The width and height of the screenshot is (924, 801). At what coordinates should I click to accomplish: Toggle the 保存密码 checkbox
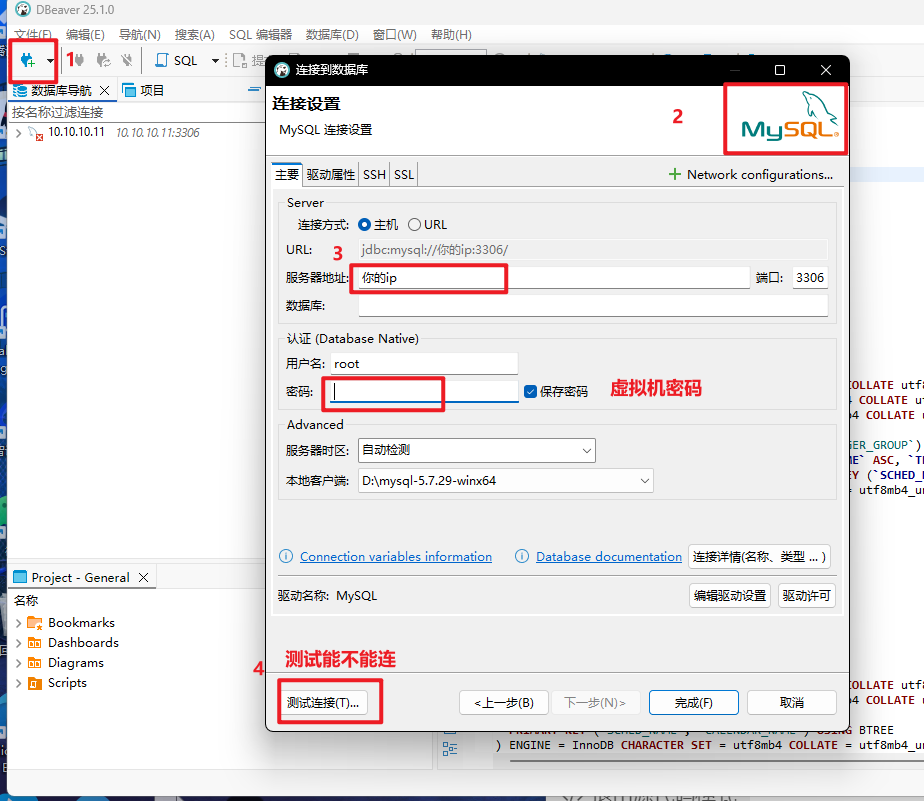(531, 391)
